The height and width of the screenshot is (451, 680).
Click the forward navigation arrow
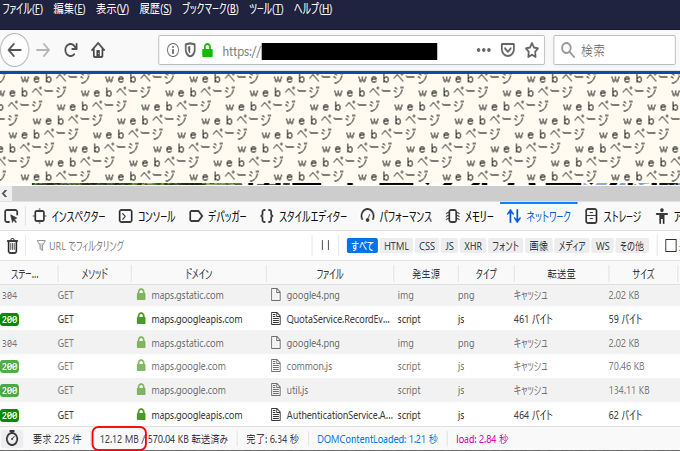click(42, 50)
